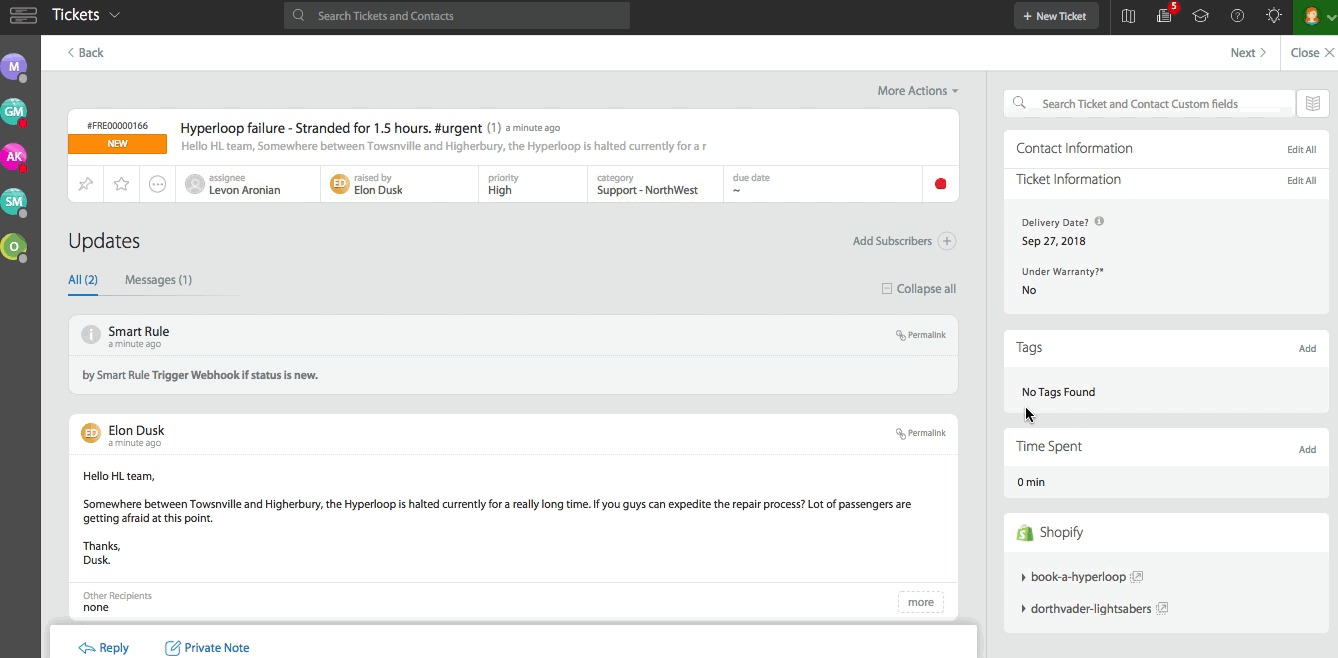Click ticket title Hyperloop failure
Image resolution: width=1338 pixels, height=658 pixels.
331,128
